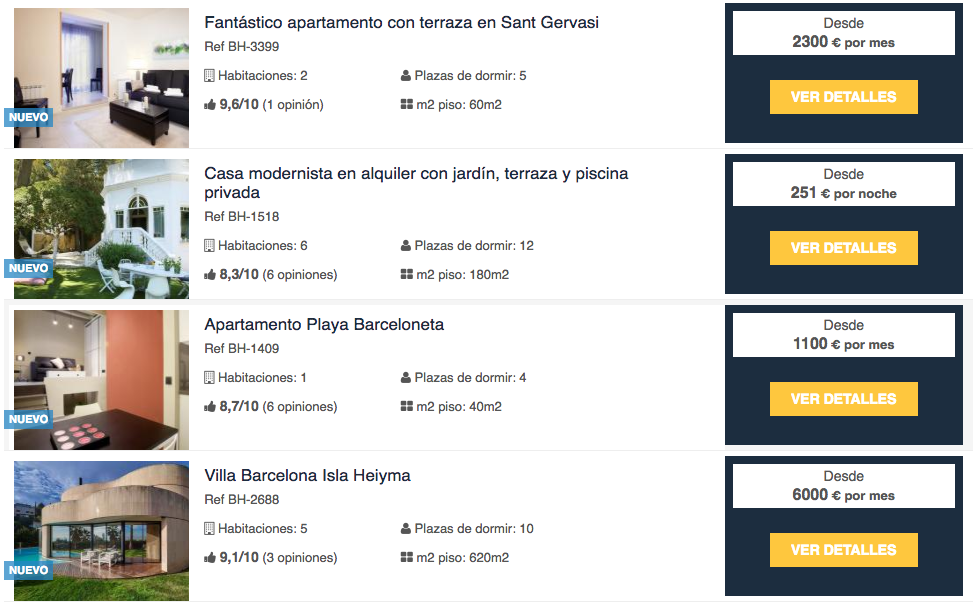
Task: Click VER DETALLES for 1100 € listing
Action: (x=844, y=399)
